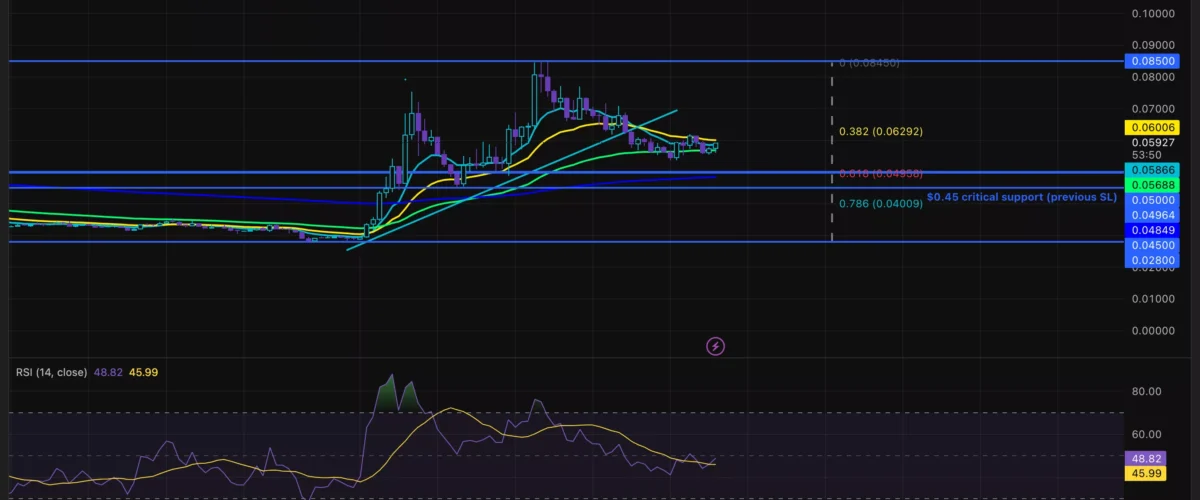Select the 0.08500 price label on axis
The height and width of the screenshot is (500, 1200).
[x=1152, y=61]
